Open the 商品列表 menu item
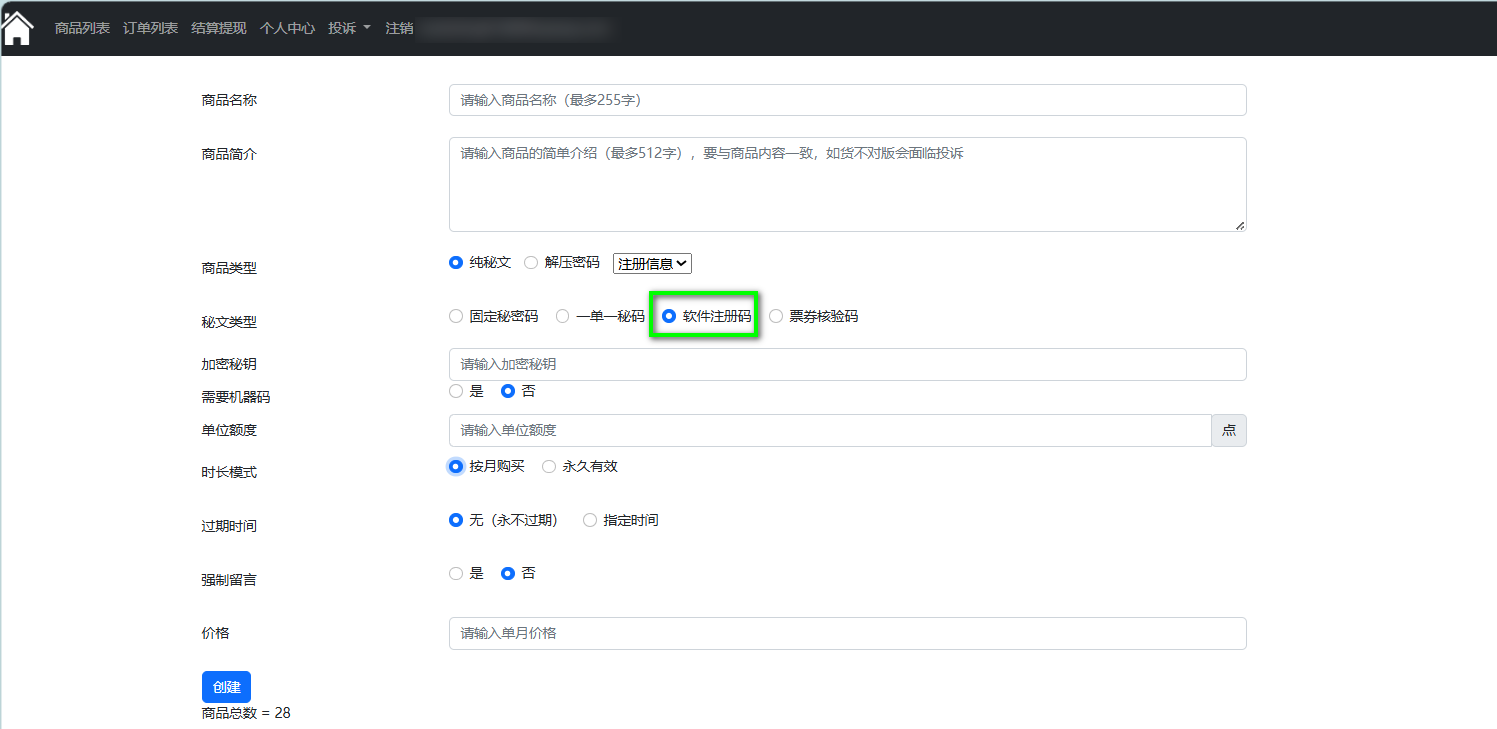The height and width of the screenshot is (729, 1497). 82,28
